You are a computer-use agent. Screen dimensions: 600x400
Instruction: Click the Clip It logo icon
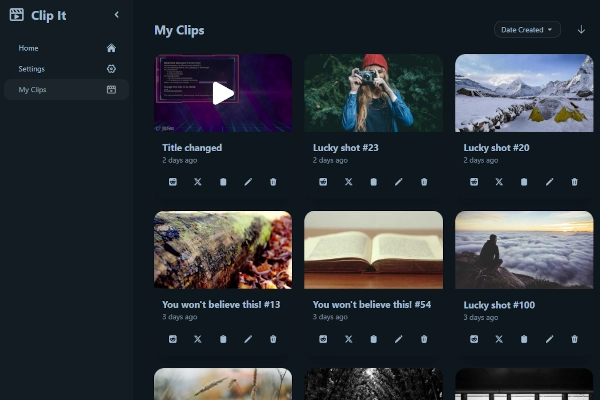[x=16, y=15]
